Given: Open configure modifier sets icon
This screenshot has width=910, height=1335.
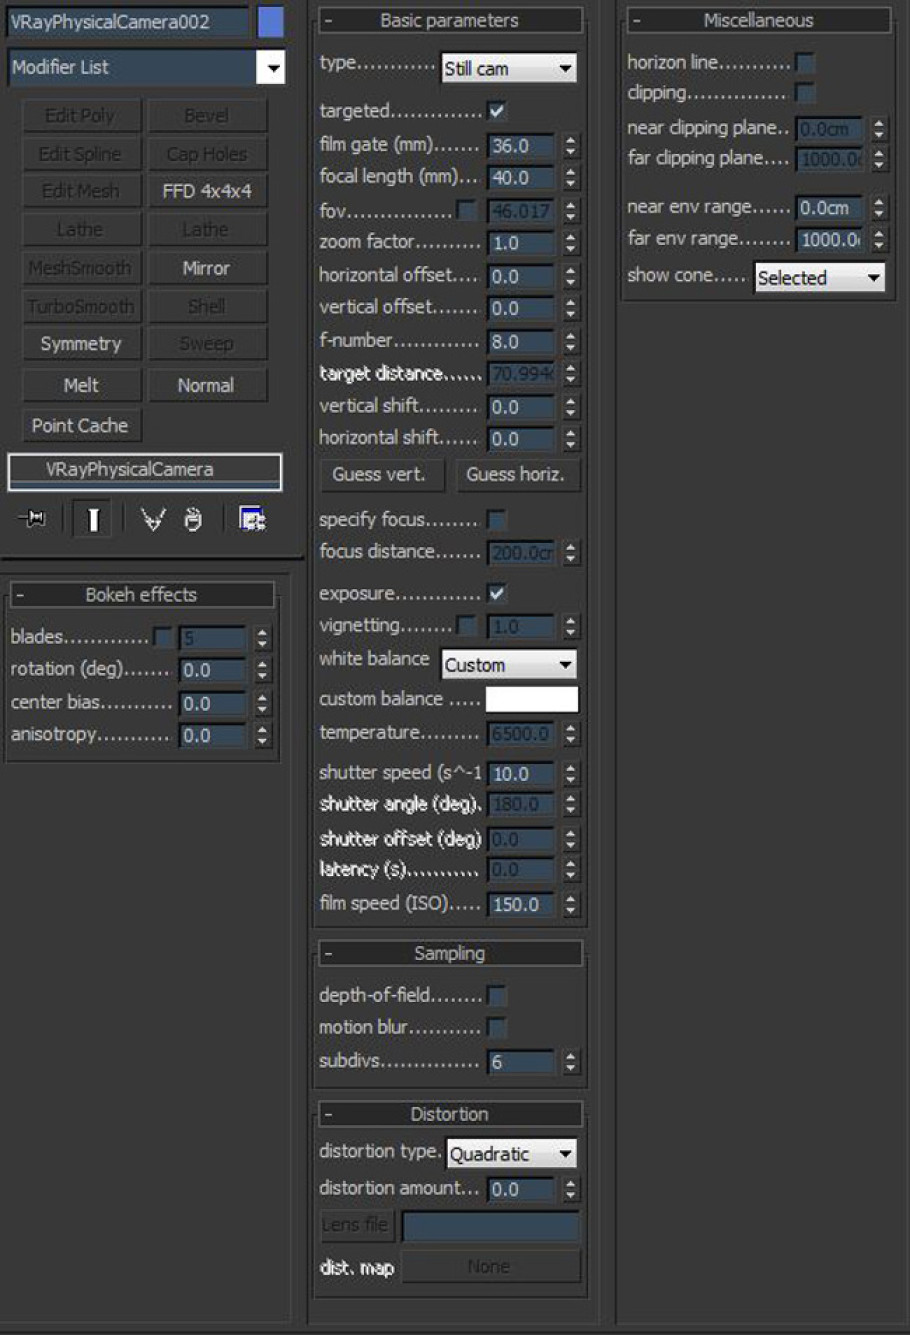Looking at the screenshot, I should point(251,519).
